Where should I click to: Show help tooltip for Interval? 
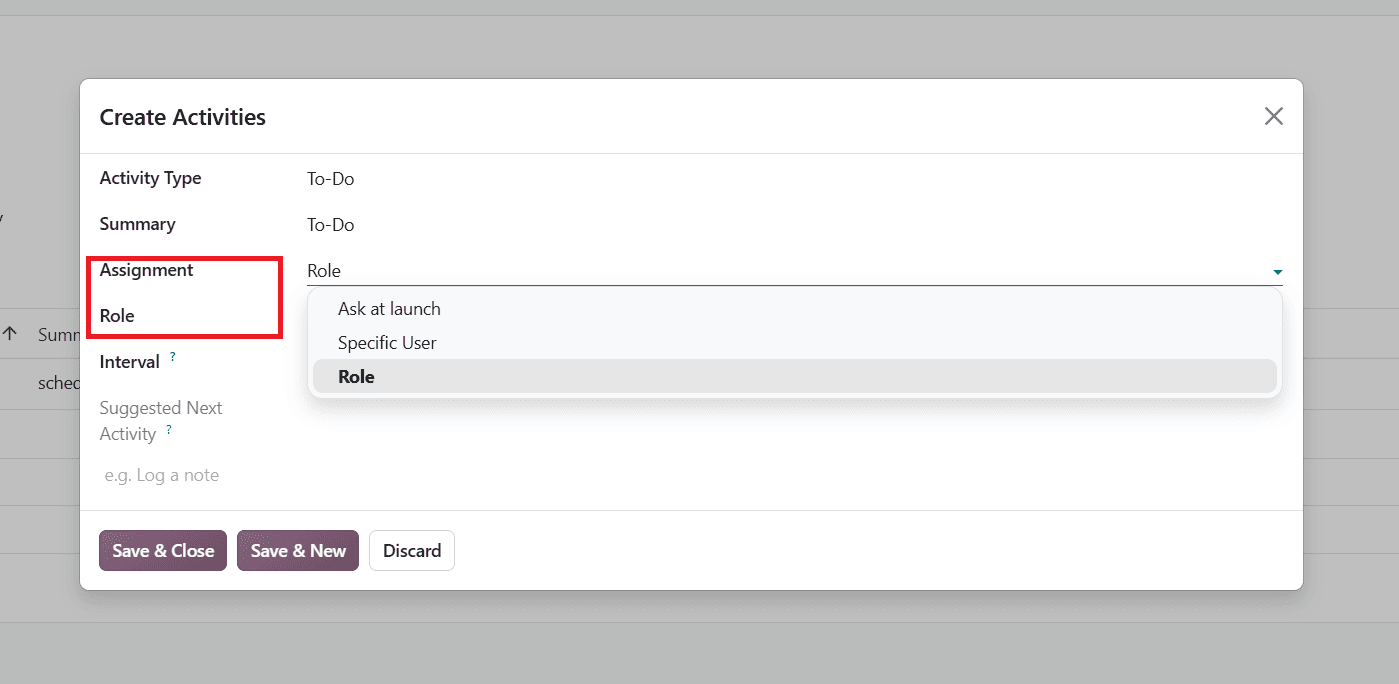[x=173, y=356]
